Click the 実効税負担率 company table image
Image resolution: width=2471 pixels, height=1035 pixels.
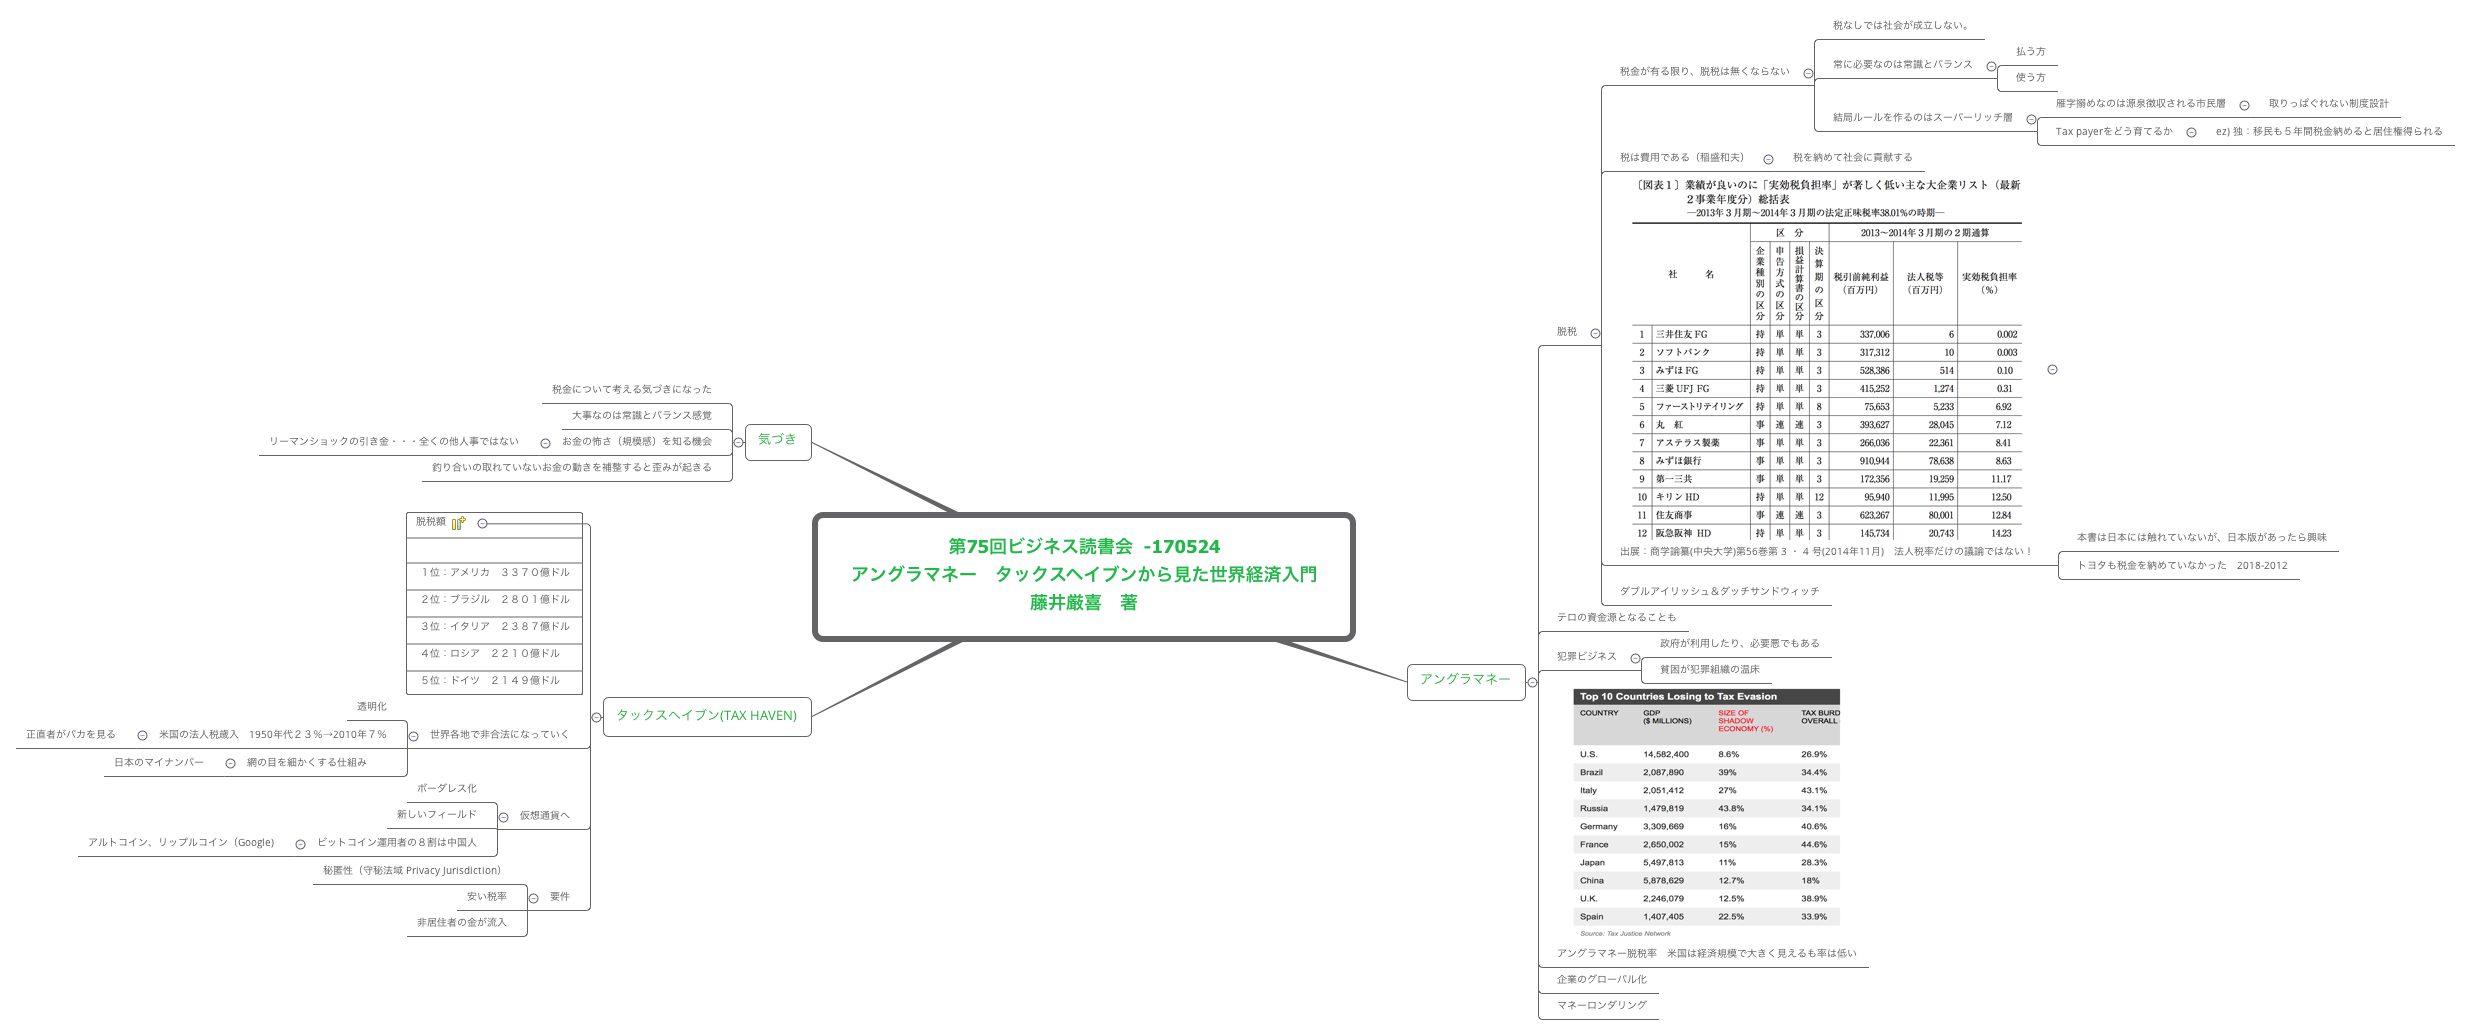pyautogui.click(x=1826, y=360)
